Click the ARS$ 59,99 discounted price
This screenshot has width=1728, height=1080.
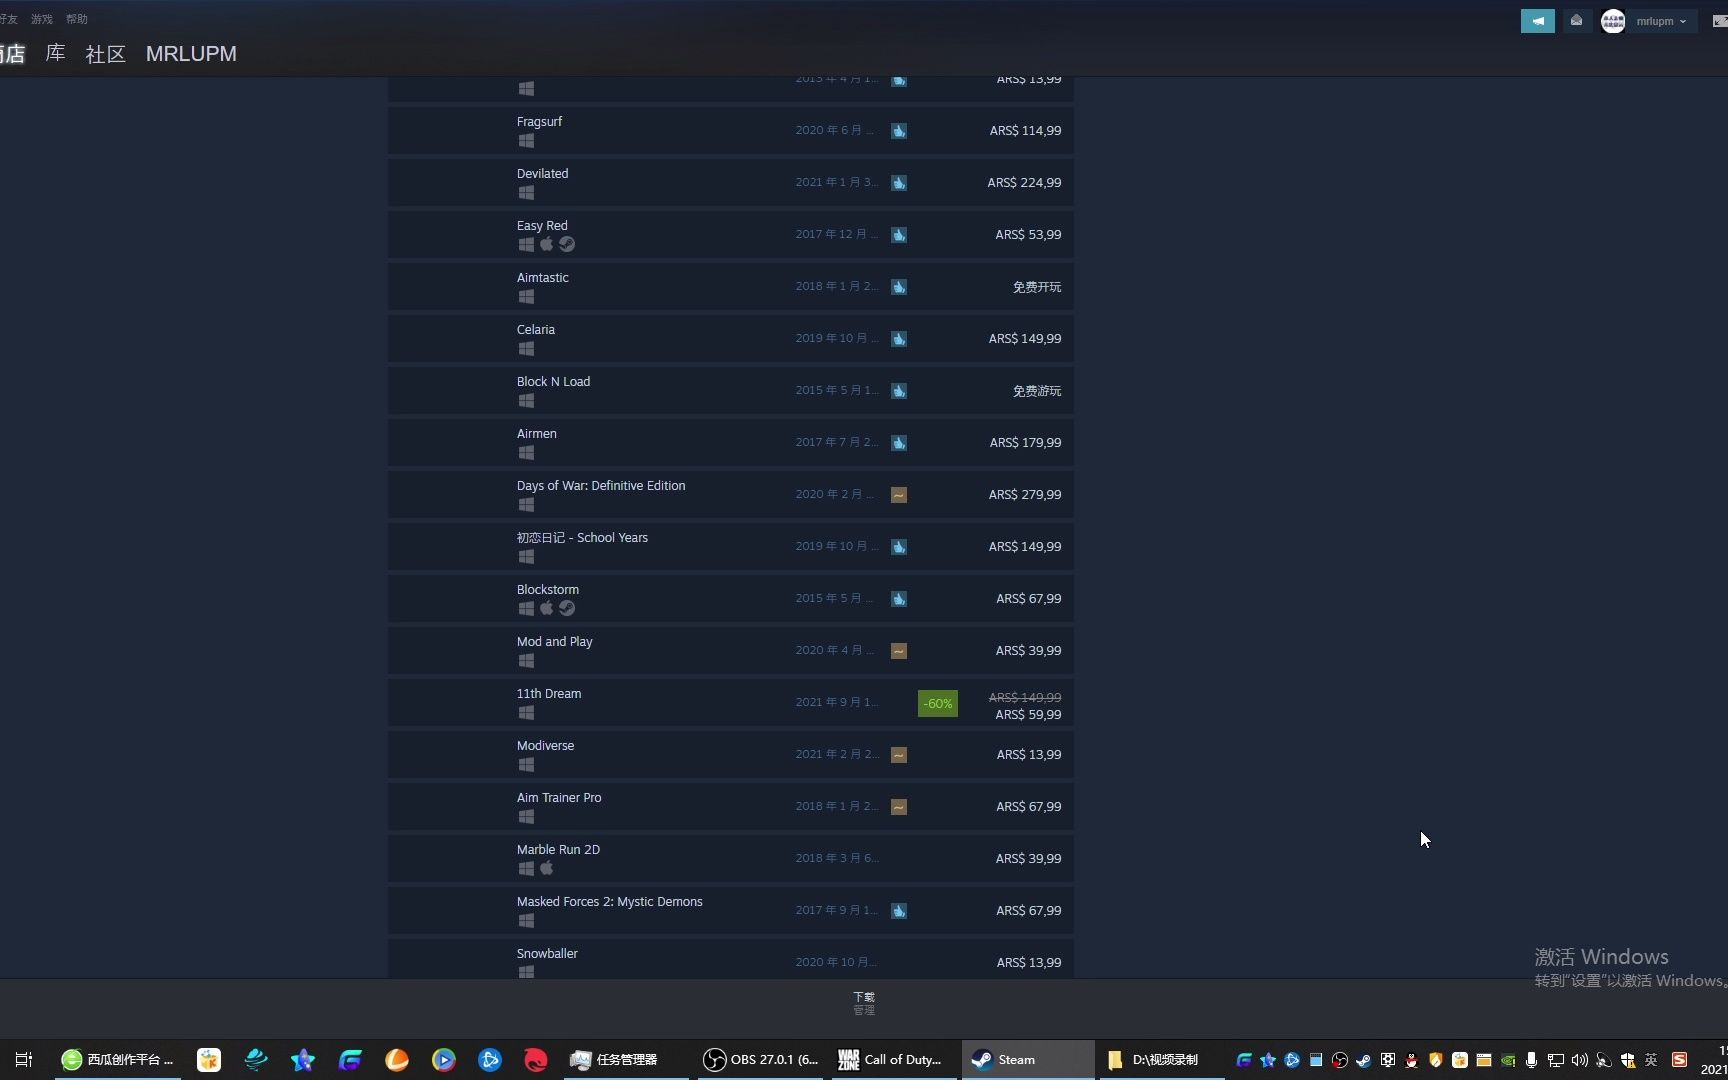pyautogui.click(x=1028, y=715)
